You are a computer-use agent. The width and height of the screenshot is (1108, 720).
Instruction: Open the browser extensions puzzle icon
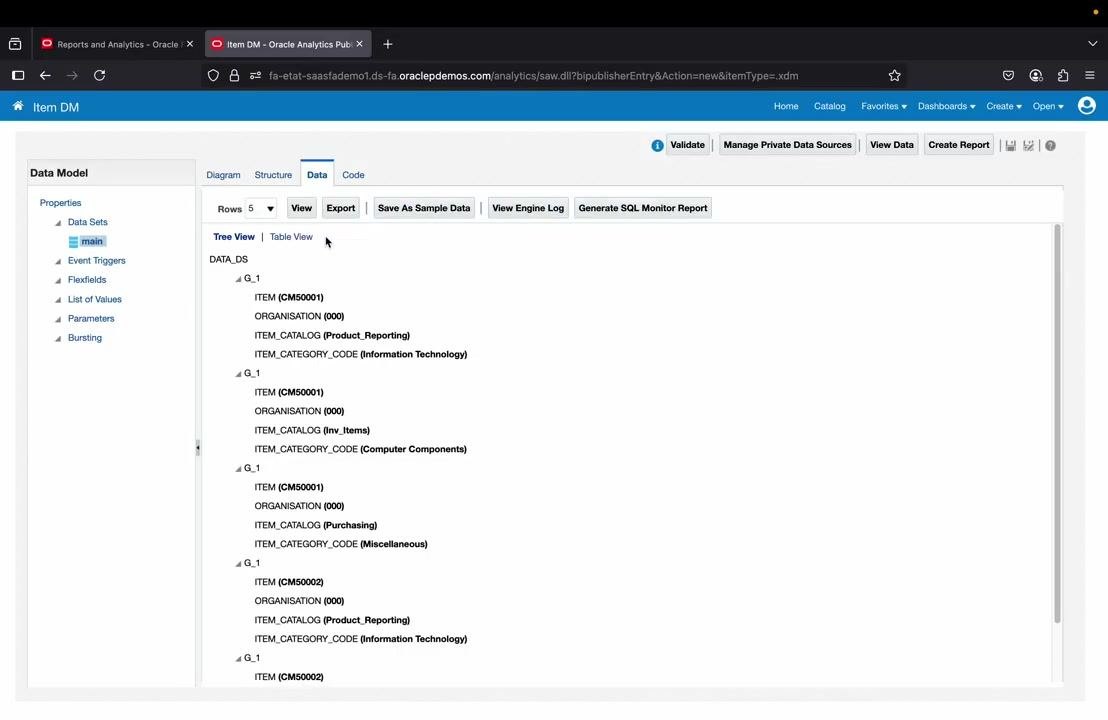[1063, 76]
